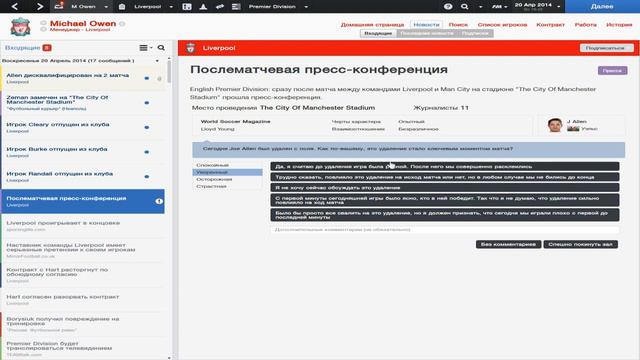640x360 pixels.
Task: Open the Контракт tab
Action: tap(550, 24)
